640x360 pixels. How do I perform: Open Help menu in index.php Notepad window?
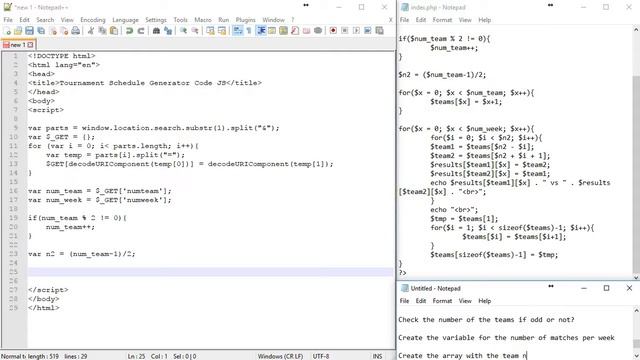tap(484, 20)
